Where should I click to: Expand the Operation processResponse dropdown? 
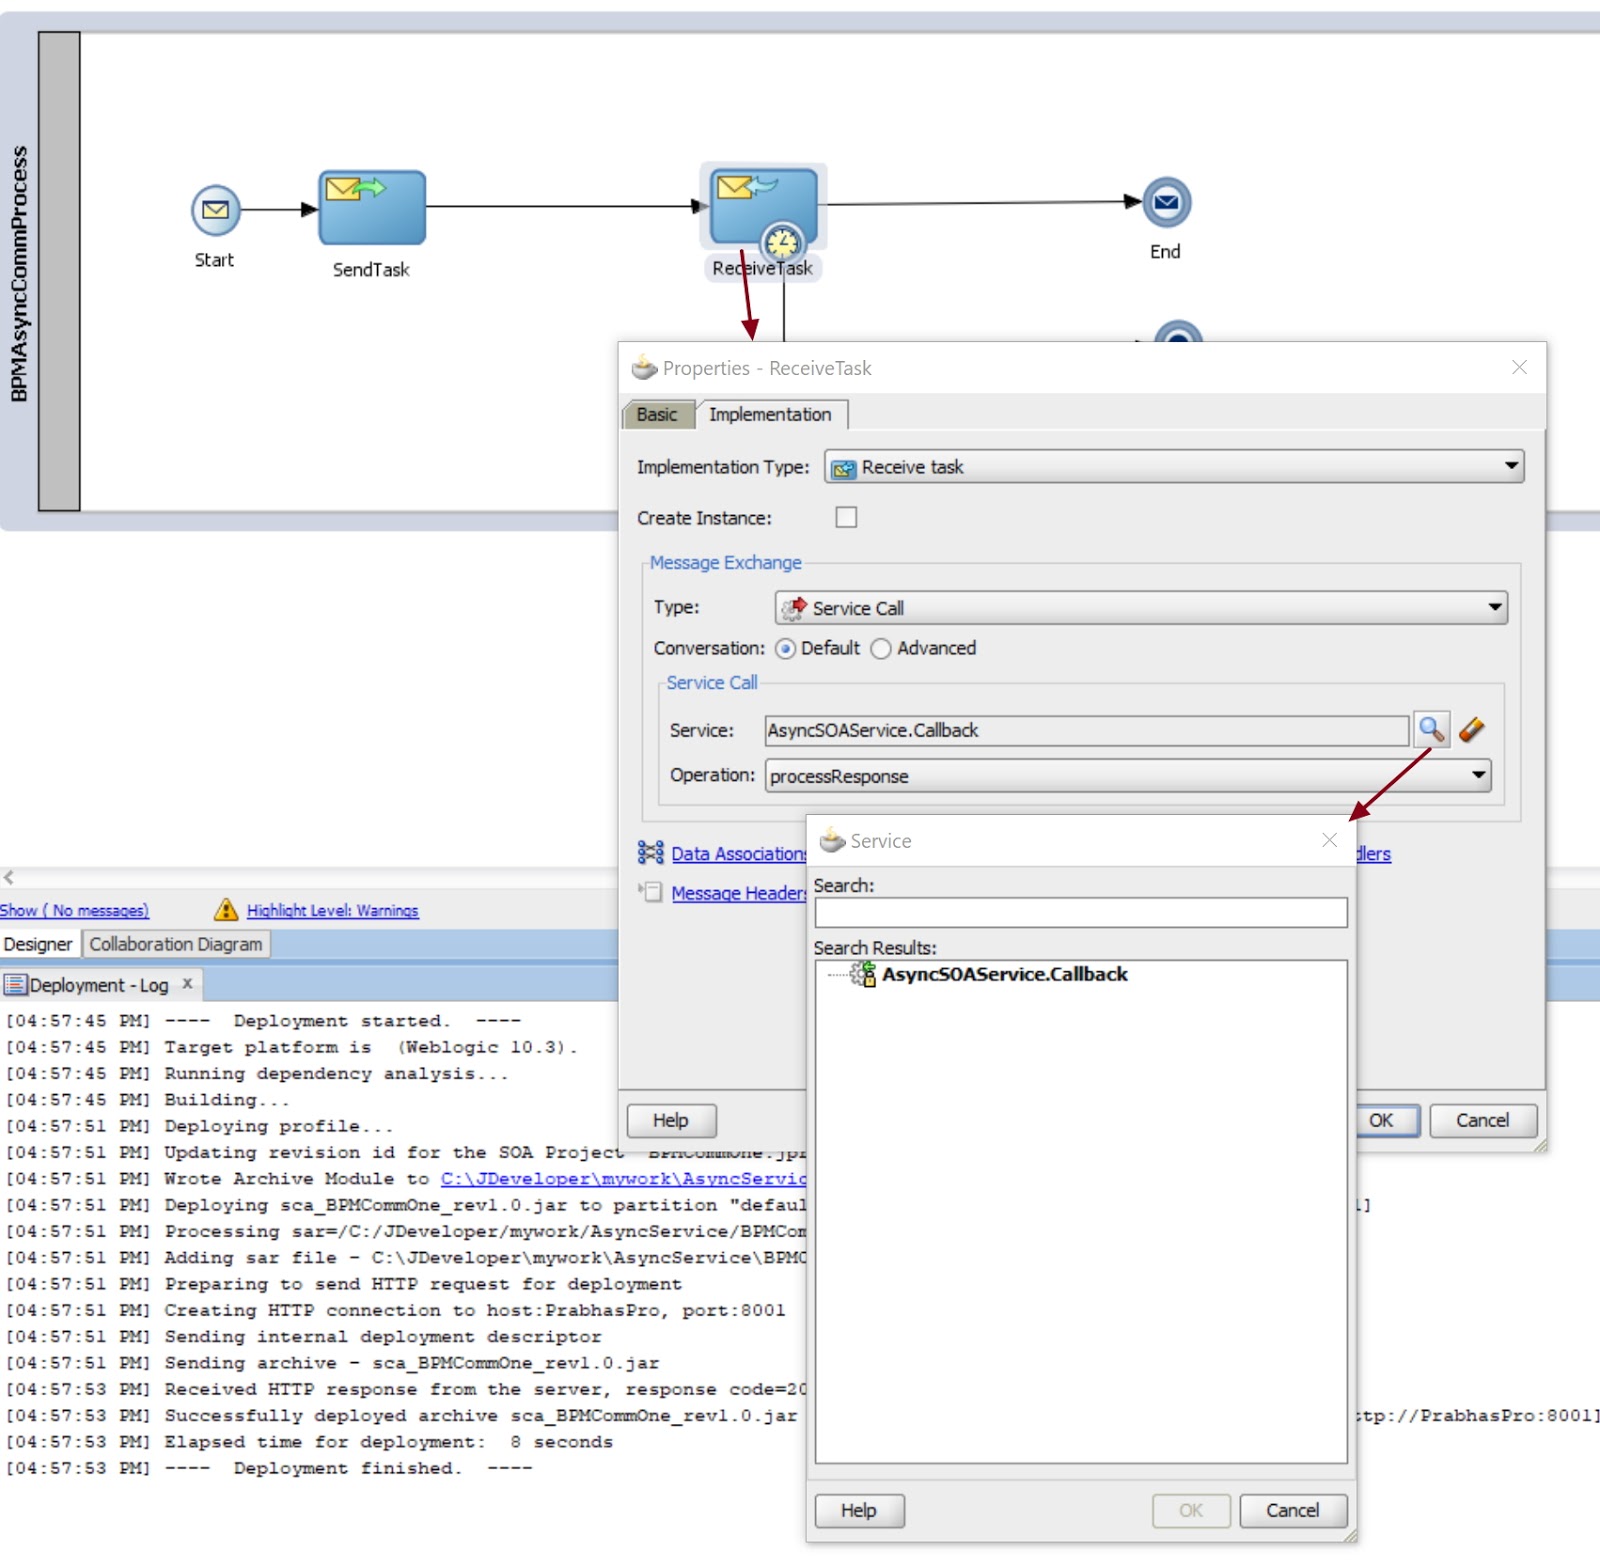pos(1128,776)
